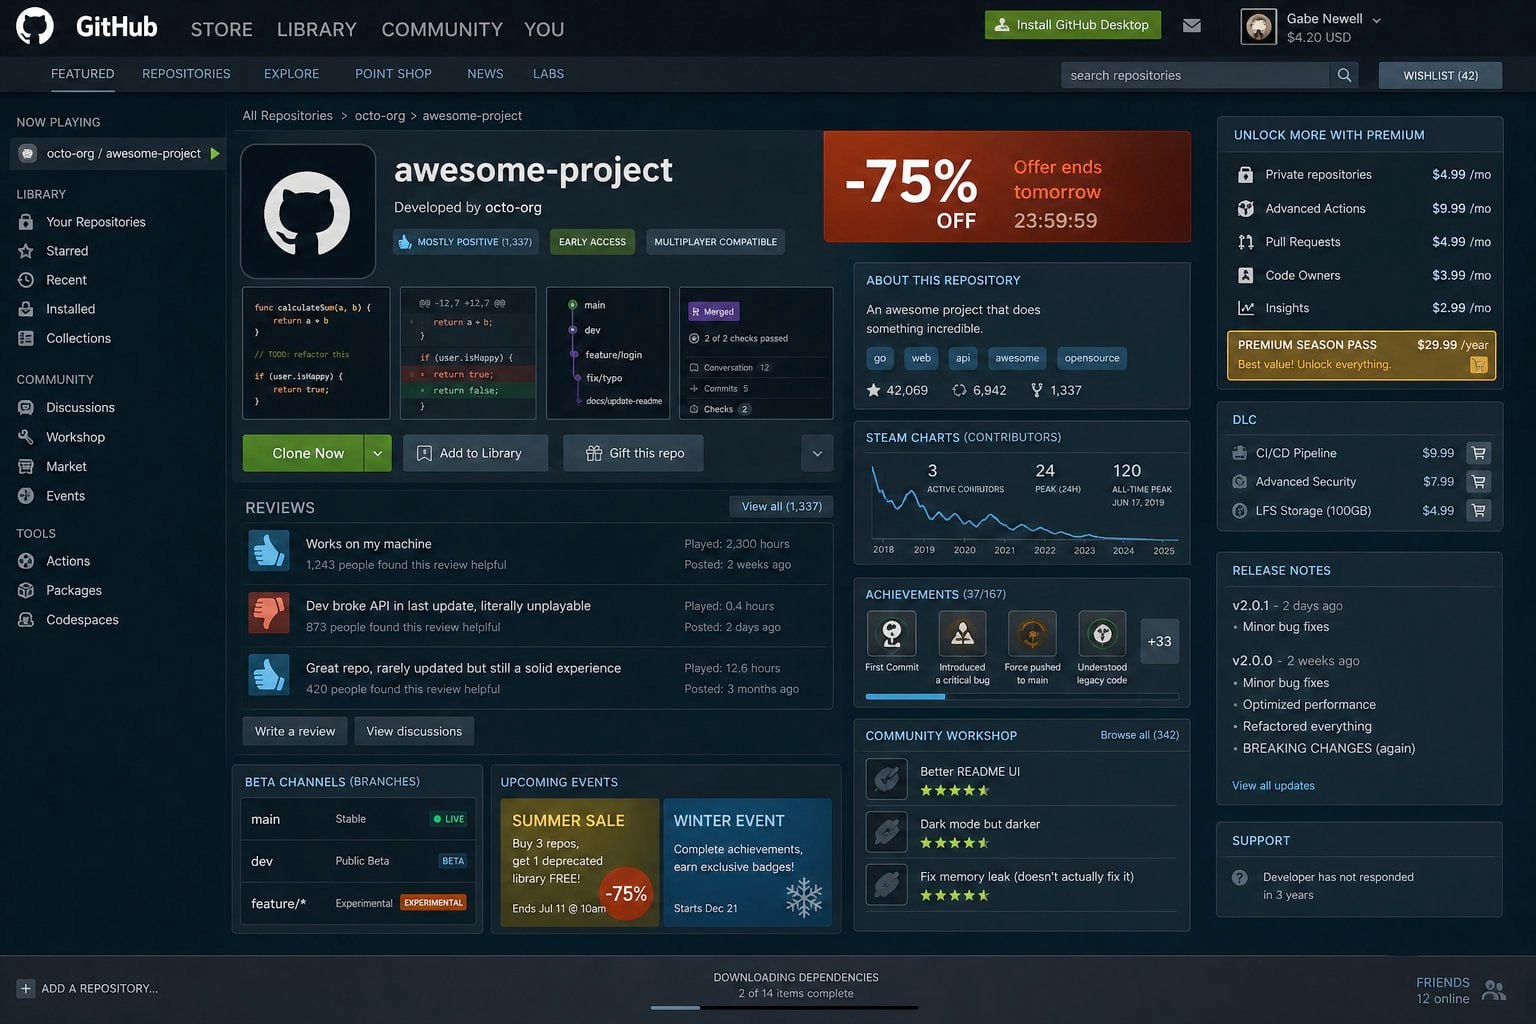Click the PREMIUM SEASON PASS offer
Image resolution: width=1536 pixels, height=1024 pixels.
pos(1361,355)
